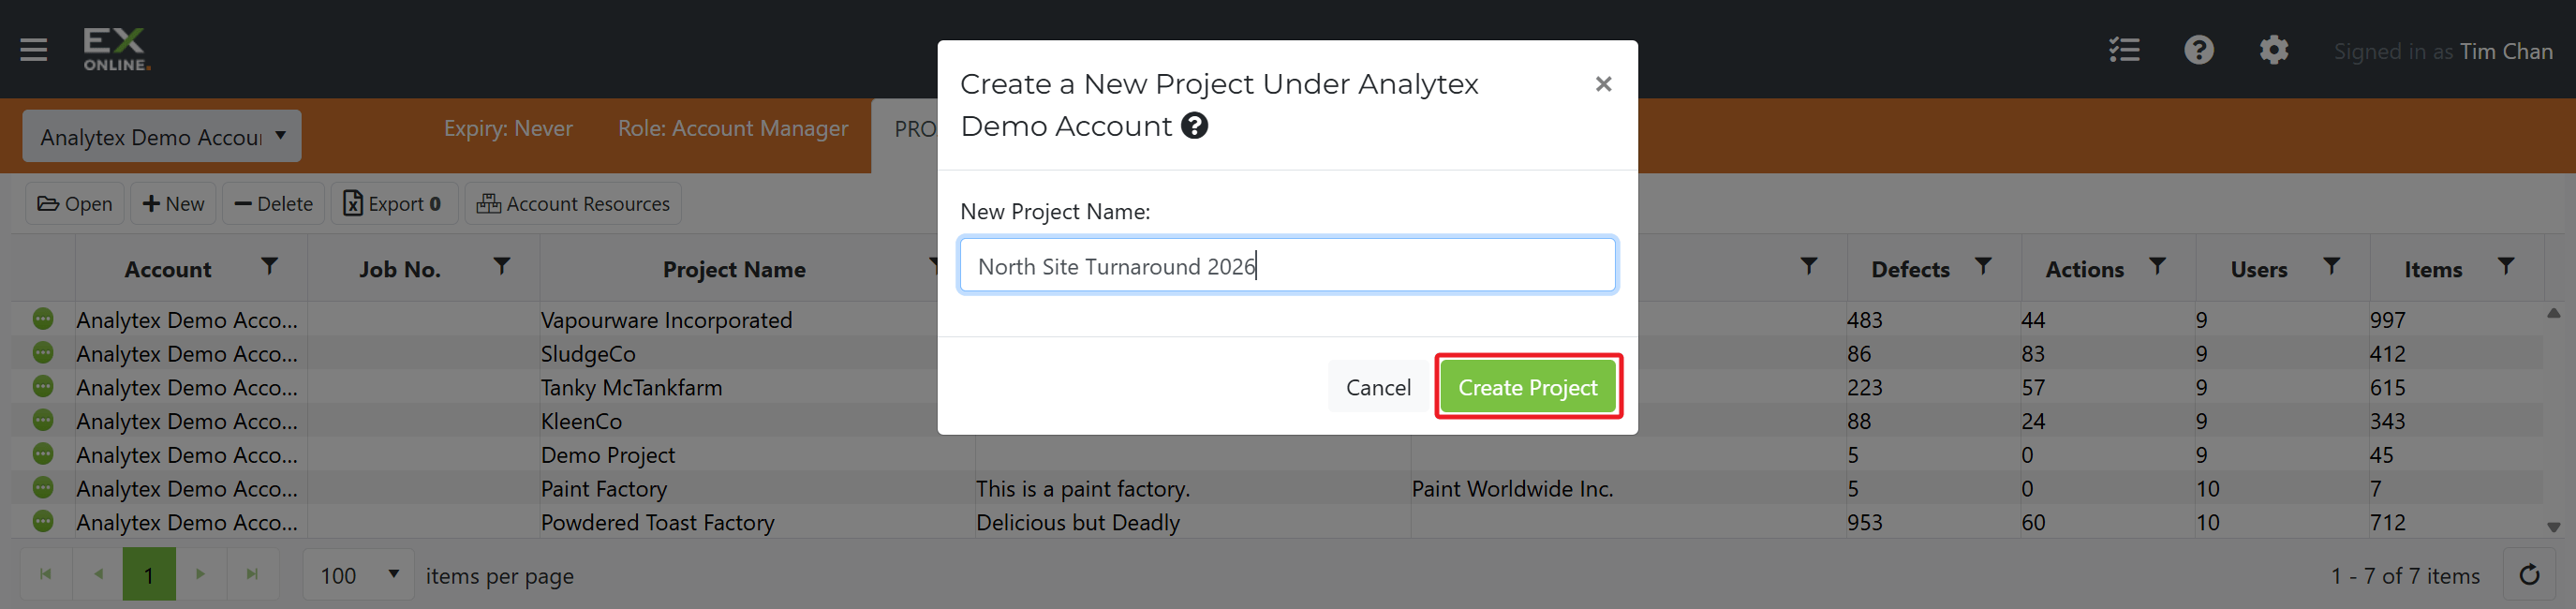The height and width of the screenshot is (609, 2576).
Task: Click status icon for KleenCo row
Action: click(43, 420)
